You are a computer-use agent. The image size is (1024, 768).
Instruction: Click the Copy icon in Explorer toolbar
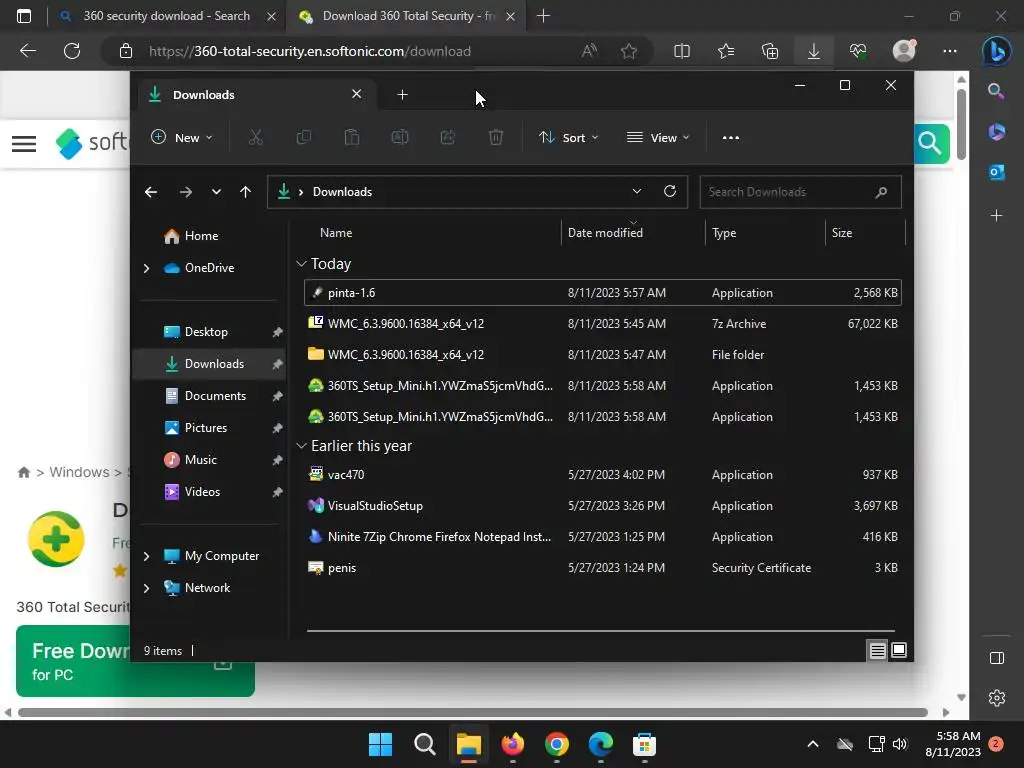click(x=304, y=138)
